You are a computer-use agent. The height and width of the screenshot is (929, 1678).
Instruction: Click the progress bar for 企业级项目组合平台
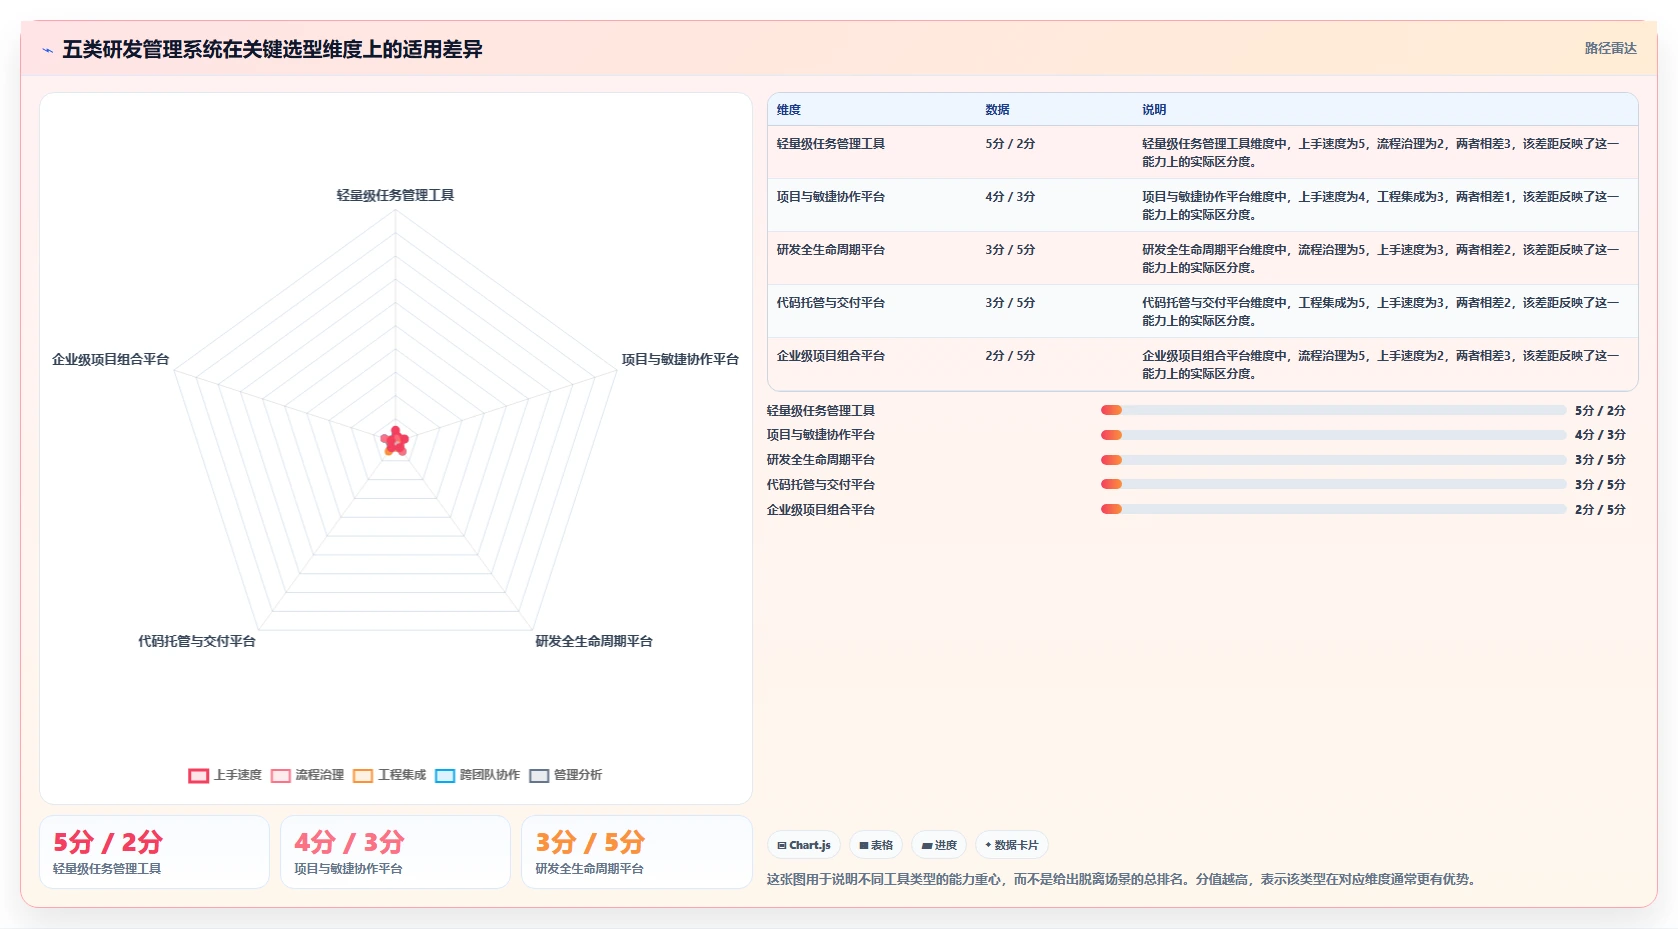pos(1333,509)
